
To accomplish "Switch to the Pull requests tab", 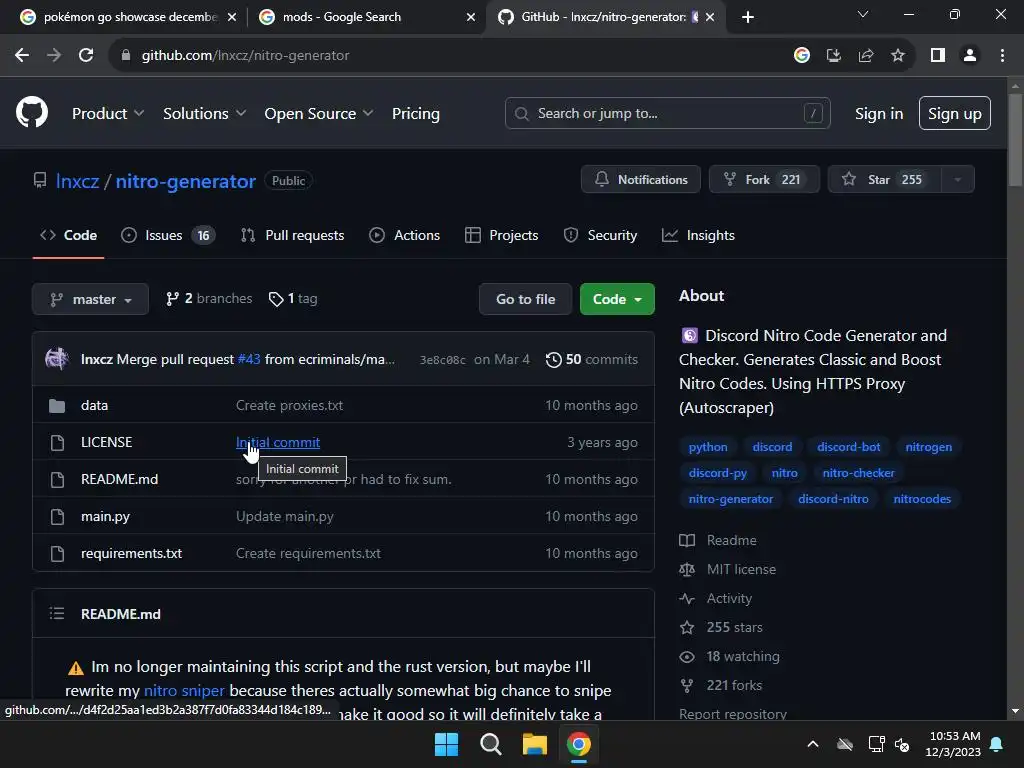I will click(x=292, y=235).
